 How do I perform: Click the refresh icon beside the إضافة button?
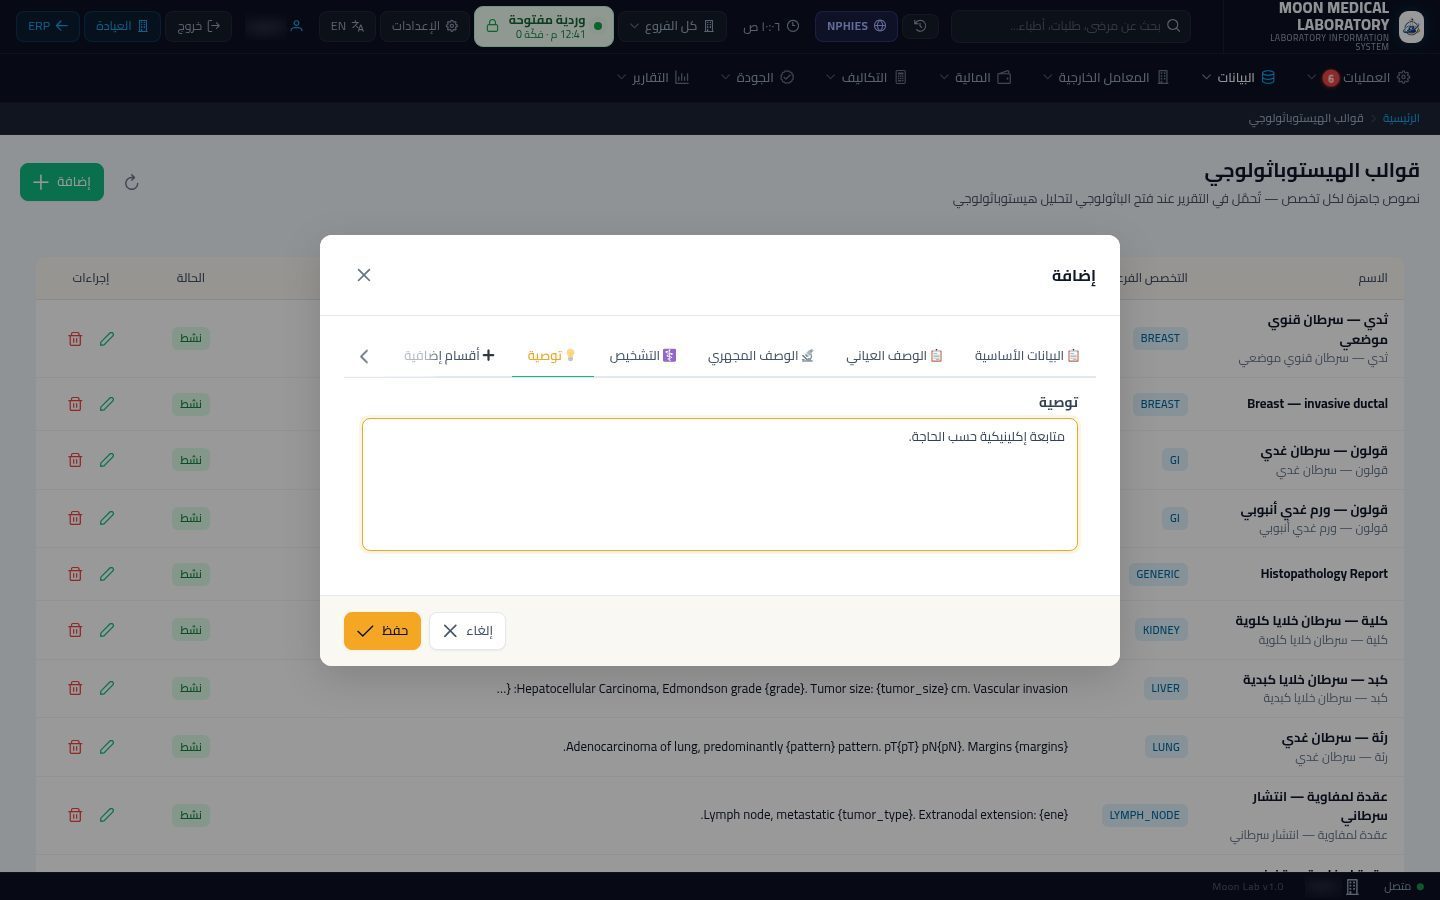pyautogui.click(x=131, y=182)
